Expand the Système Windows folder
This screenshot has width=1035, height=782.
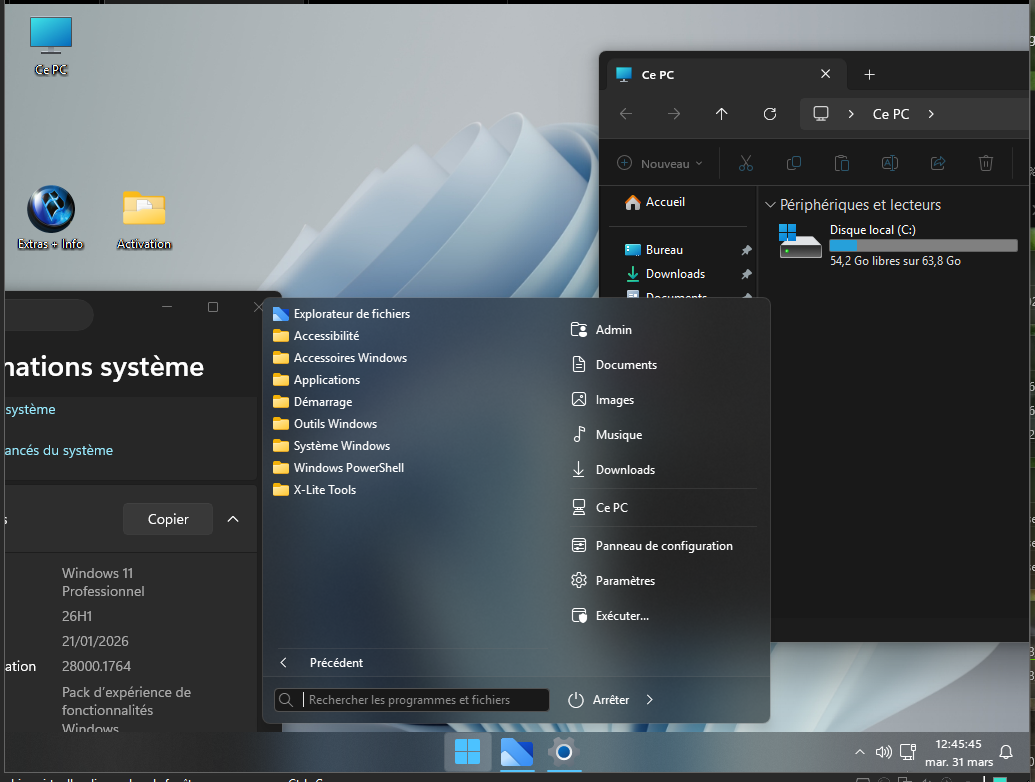(x=331, y=445)
